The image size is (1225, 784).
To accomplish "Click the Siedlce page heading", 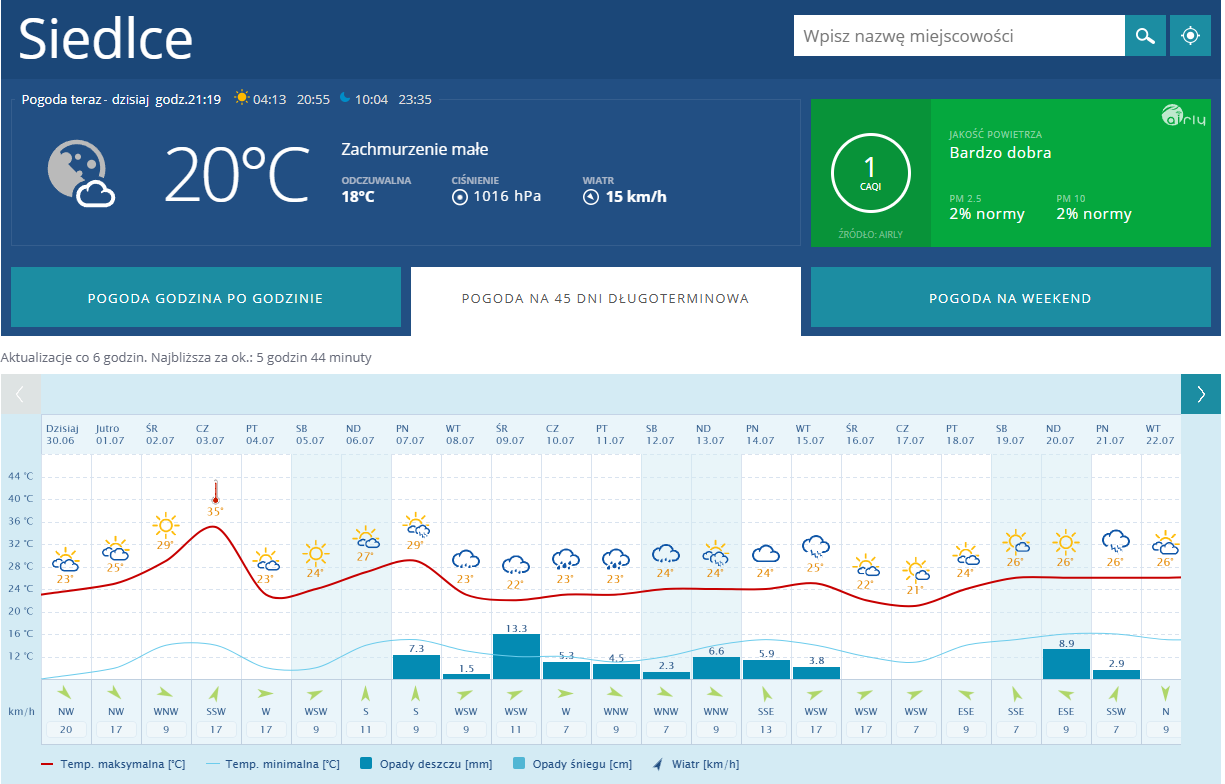I will click(x=106, y=39).
